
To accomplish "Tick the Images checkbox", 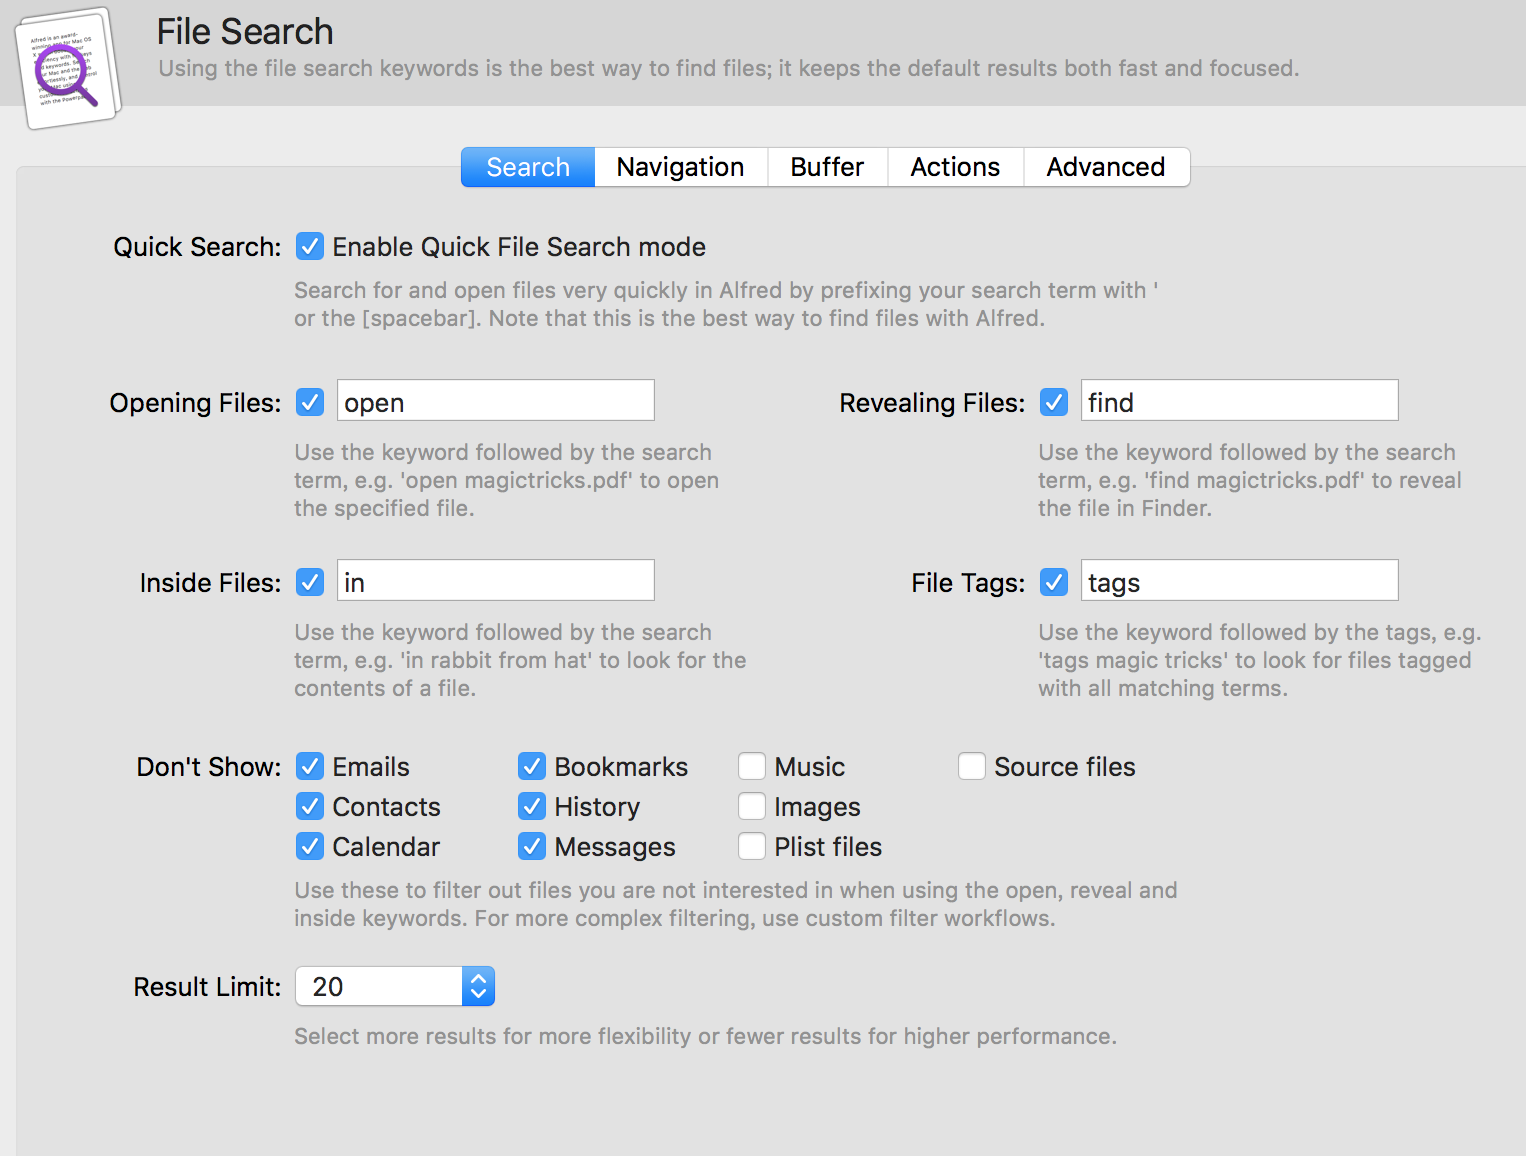I will pyautogui.click(x=752, y=807).
